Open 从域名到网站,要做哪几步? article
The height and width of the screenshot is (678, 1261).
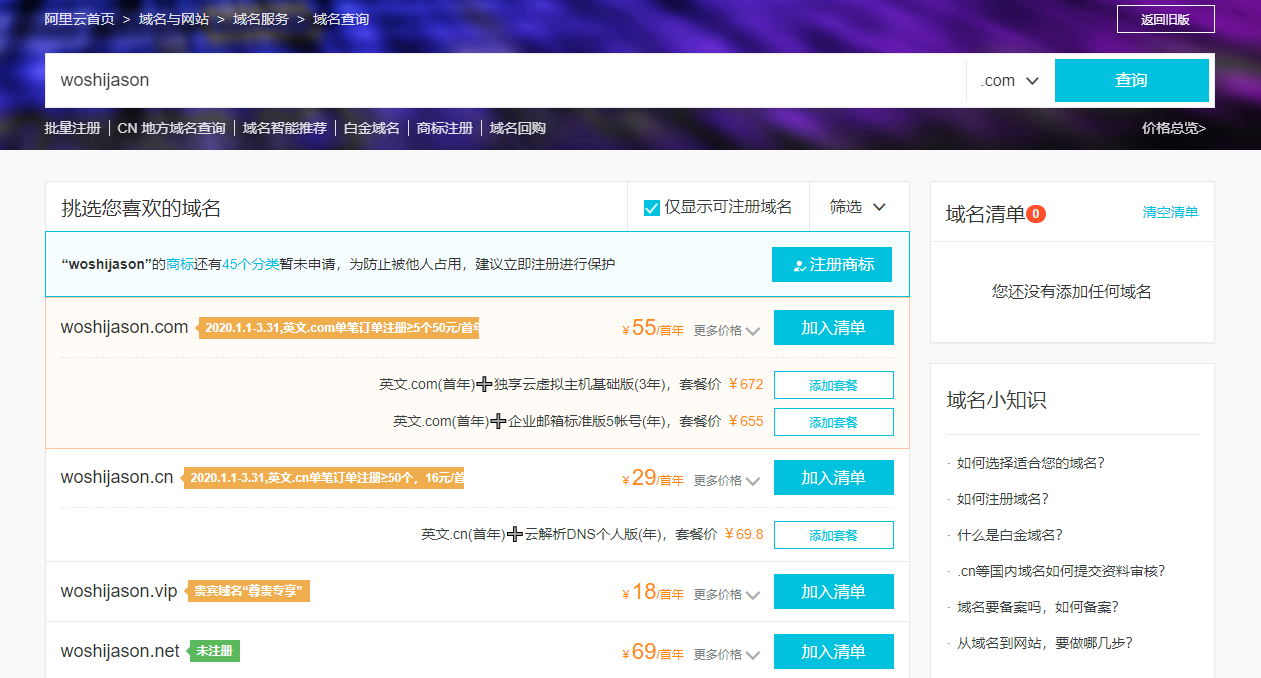point(1045,643)
